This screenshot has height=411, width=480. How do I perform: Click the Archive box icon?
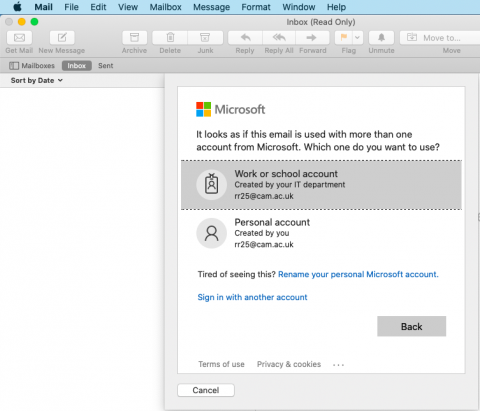[x=134, y=38]
